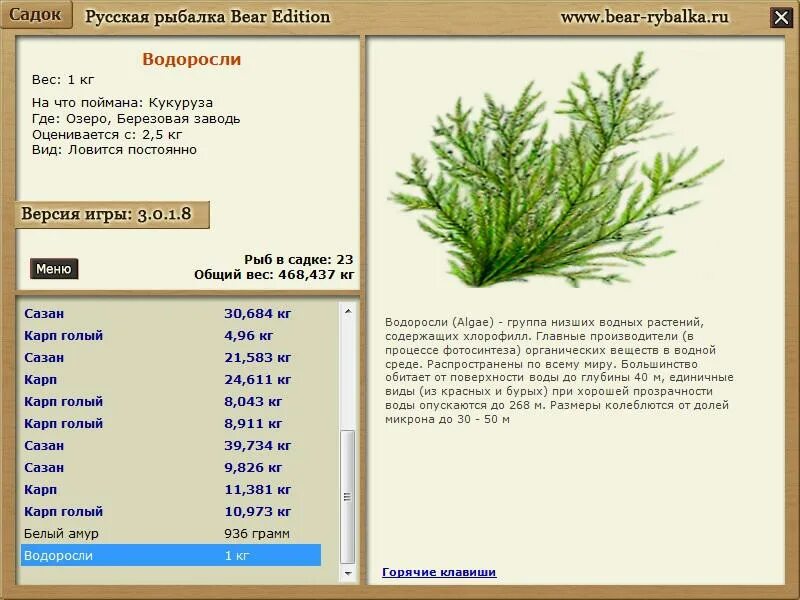Click the scrollbar up arrow in fish list

348,311
